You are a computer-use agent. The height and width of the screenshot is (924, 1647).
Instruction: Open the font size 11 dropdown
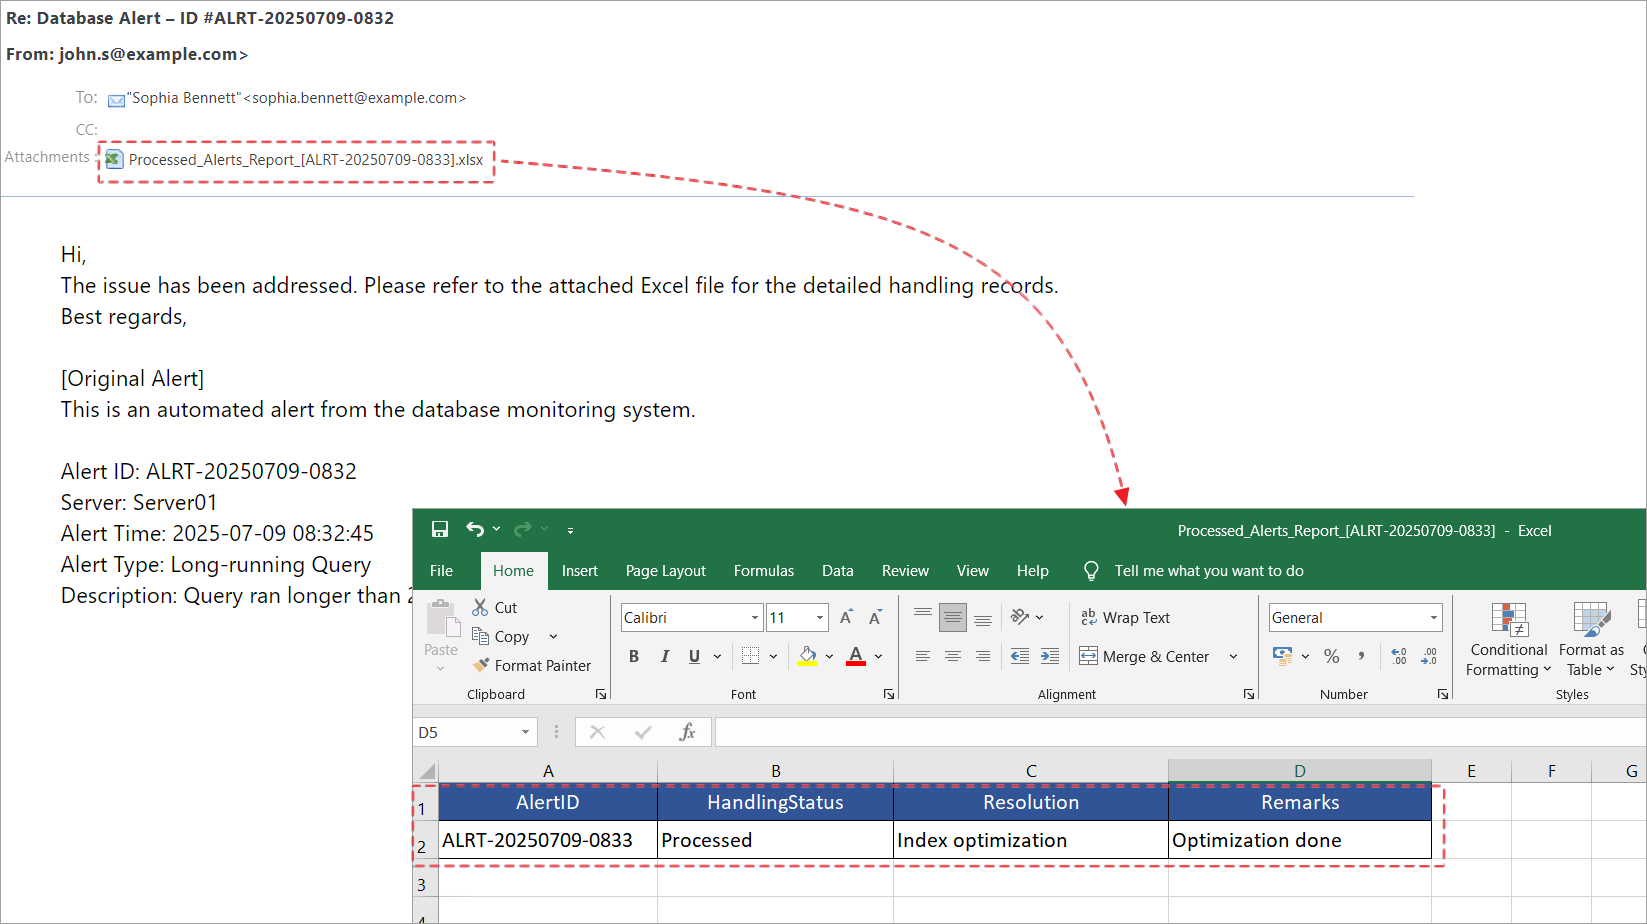pos(820,617)
